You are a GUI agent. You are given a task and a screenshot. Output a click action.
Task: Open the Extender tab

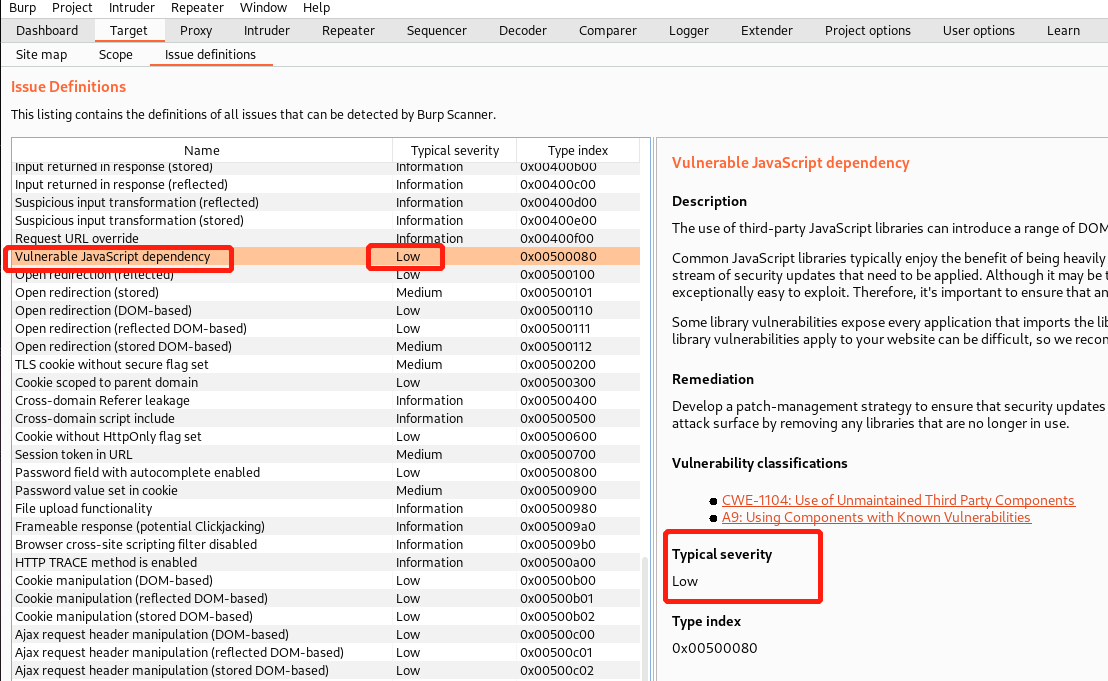767,30
